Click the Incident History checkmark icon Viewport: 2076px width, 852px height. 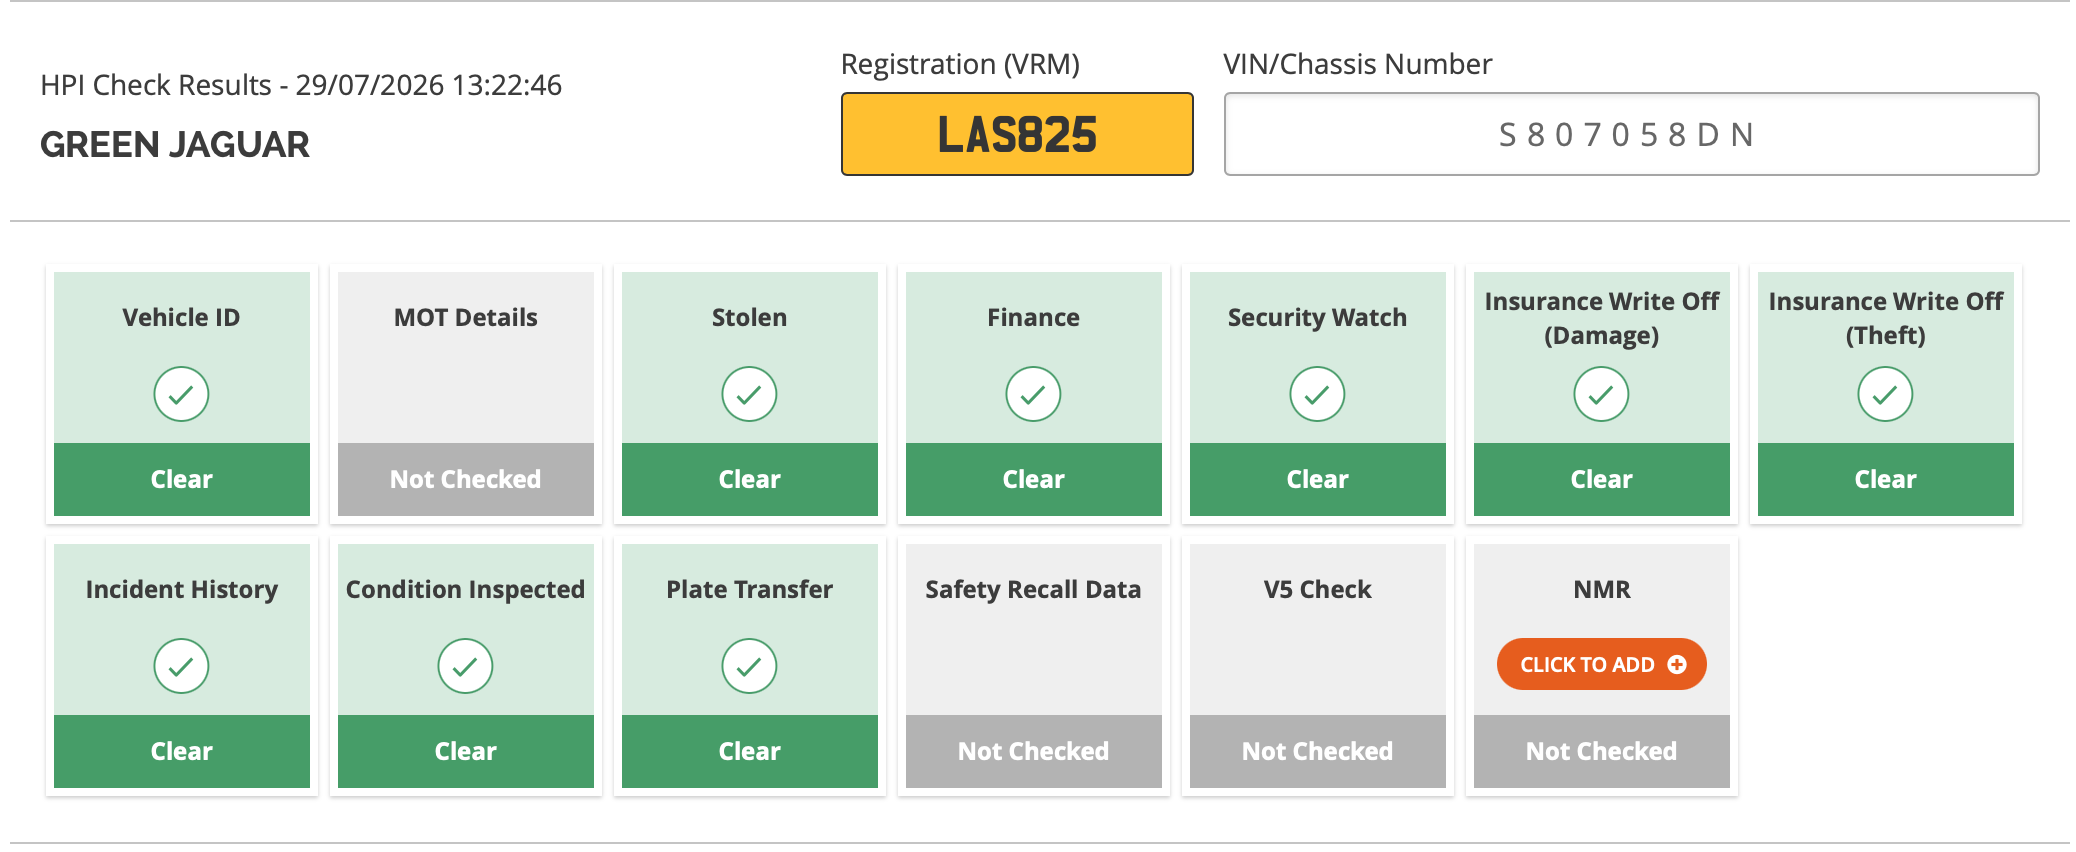tap(181, 666)
